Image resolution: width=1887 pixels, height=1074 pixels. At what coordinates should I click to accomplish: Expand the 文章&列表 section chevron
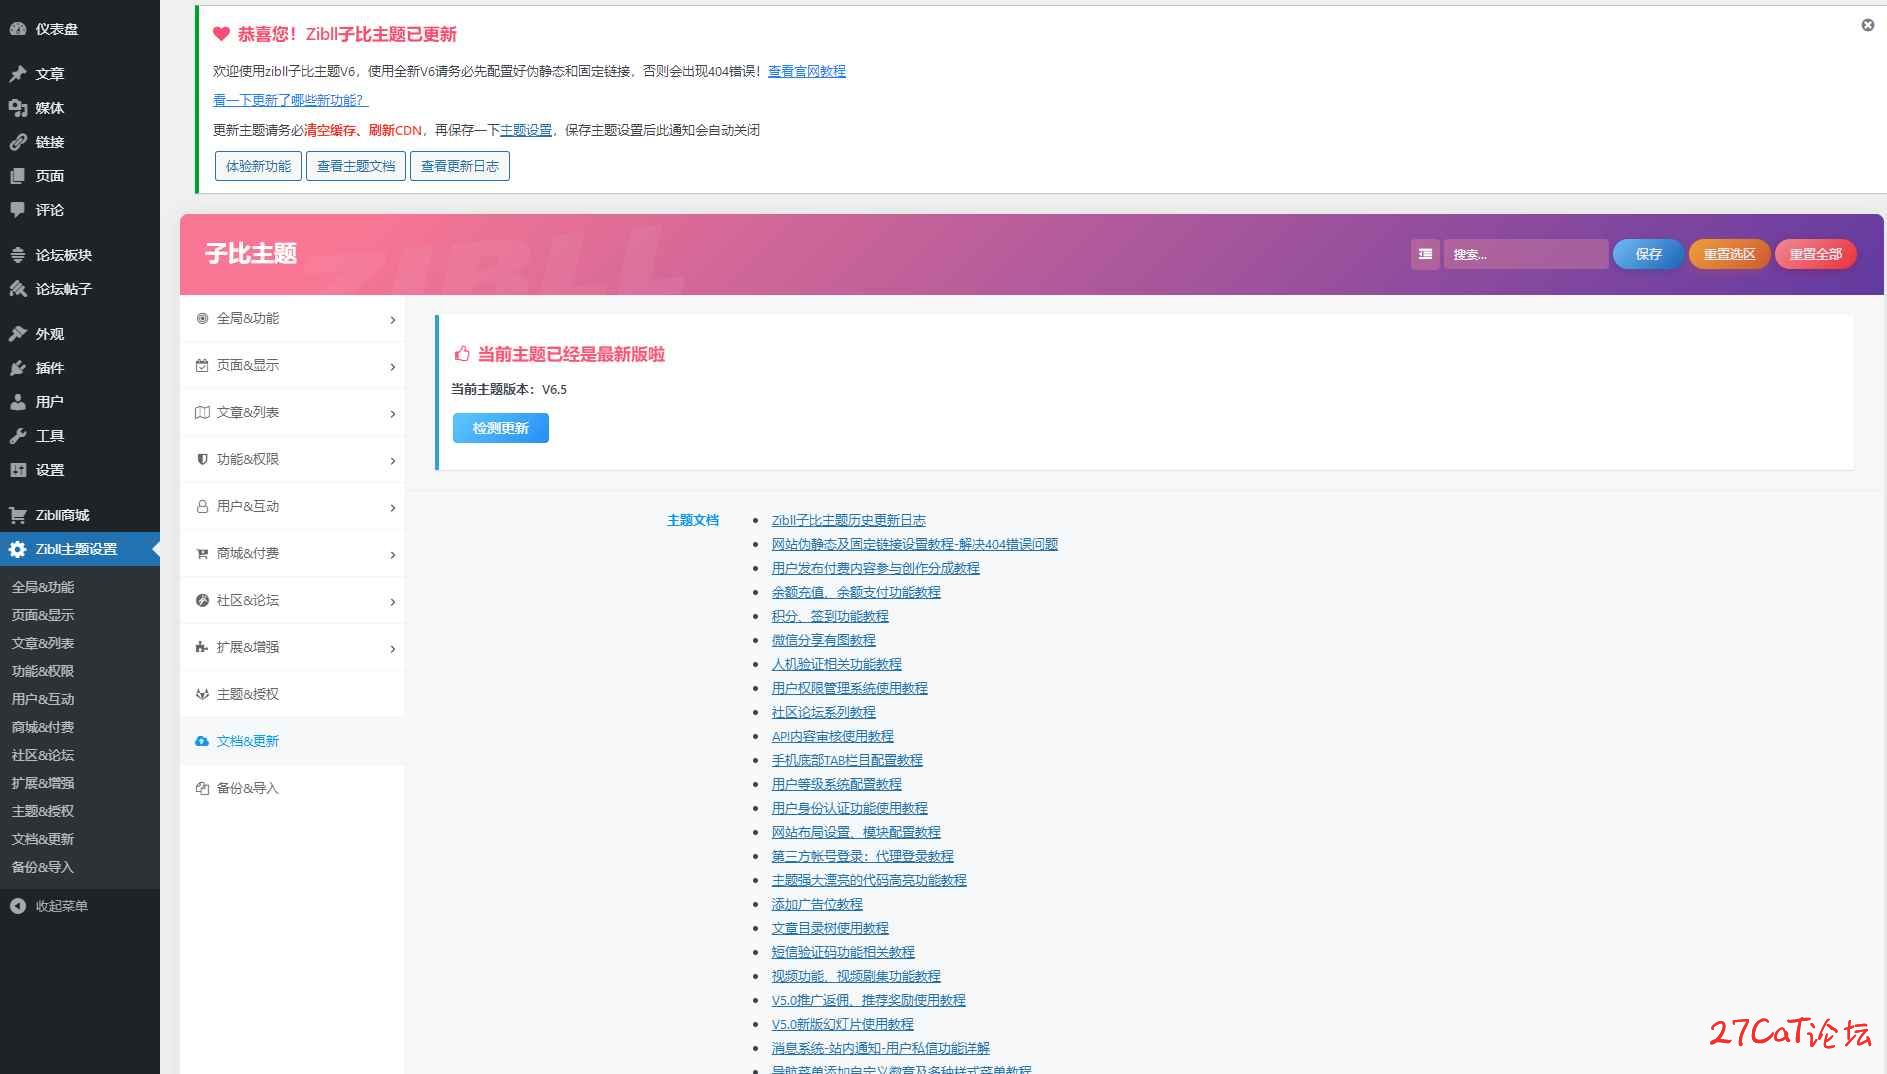(x=392, y=414)
